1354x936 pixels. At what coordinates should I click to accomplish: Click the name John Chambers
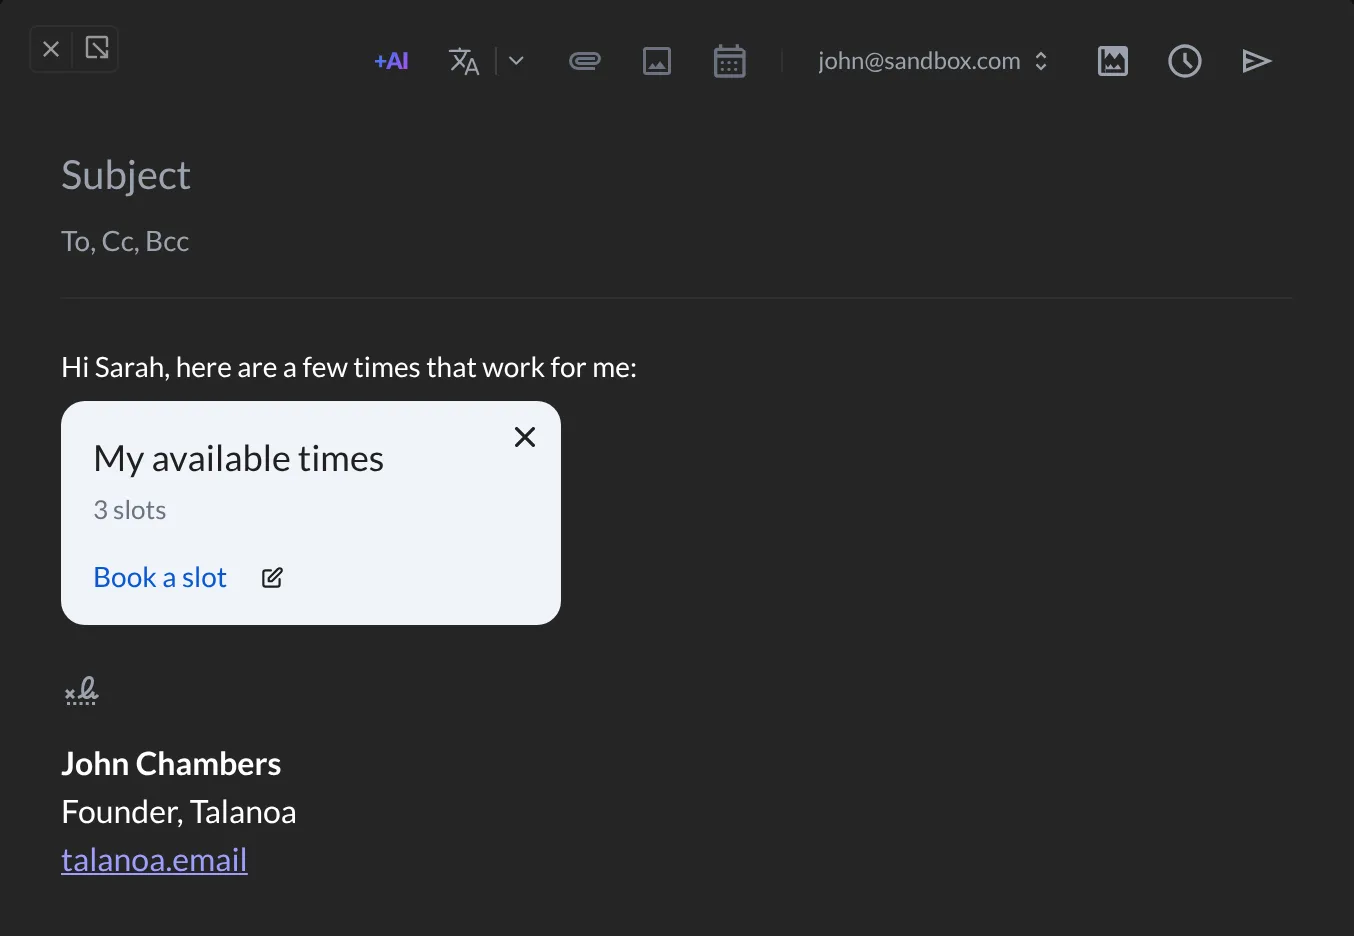171,764
